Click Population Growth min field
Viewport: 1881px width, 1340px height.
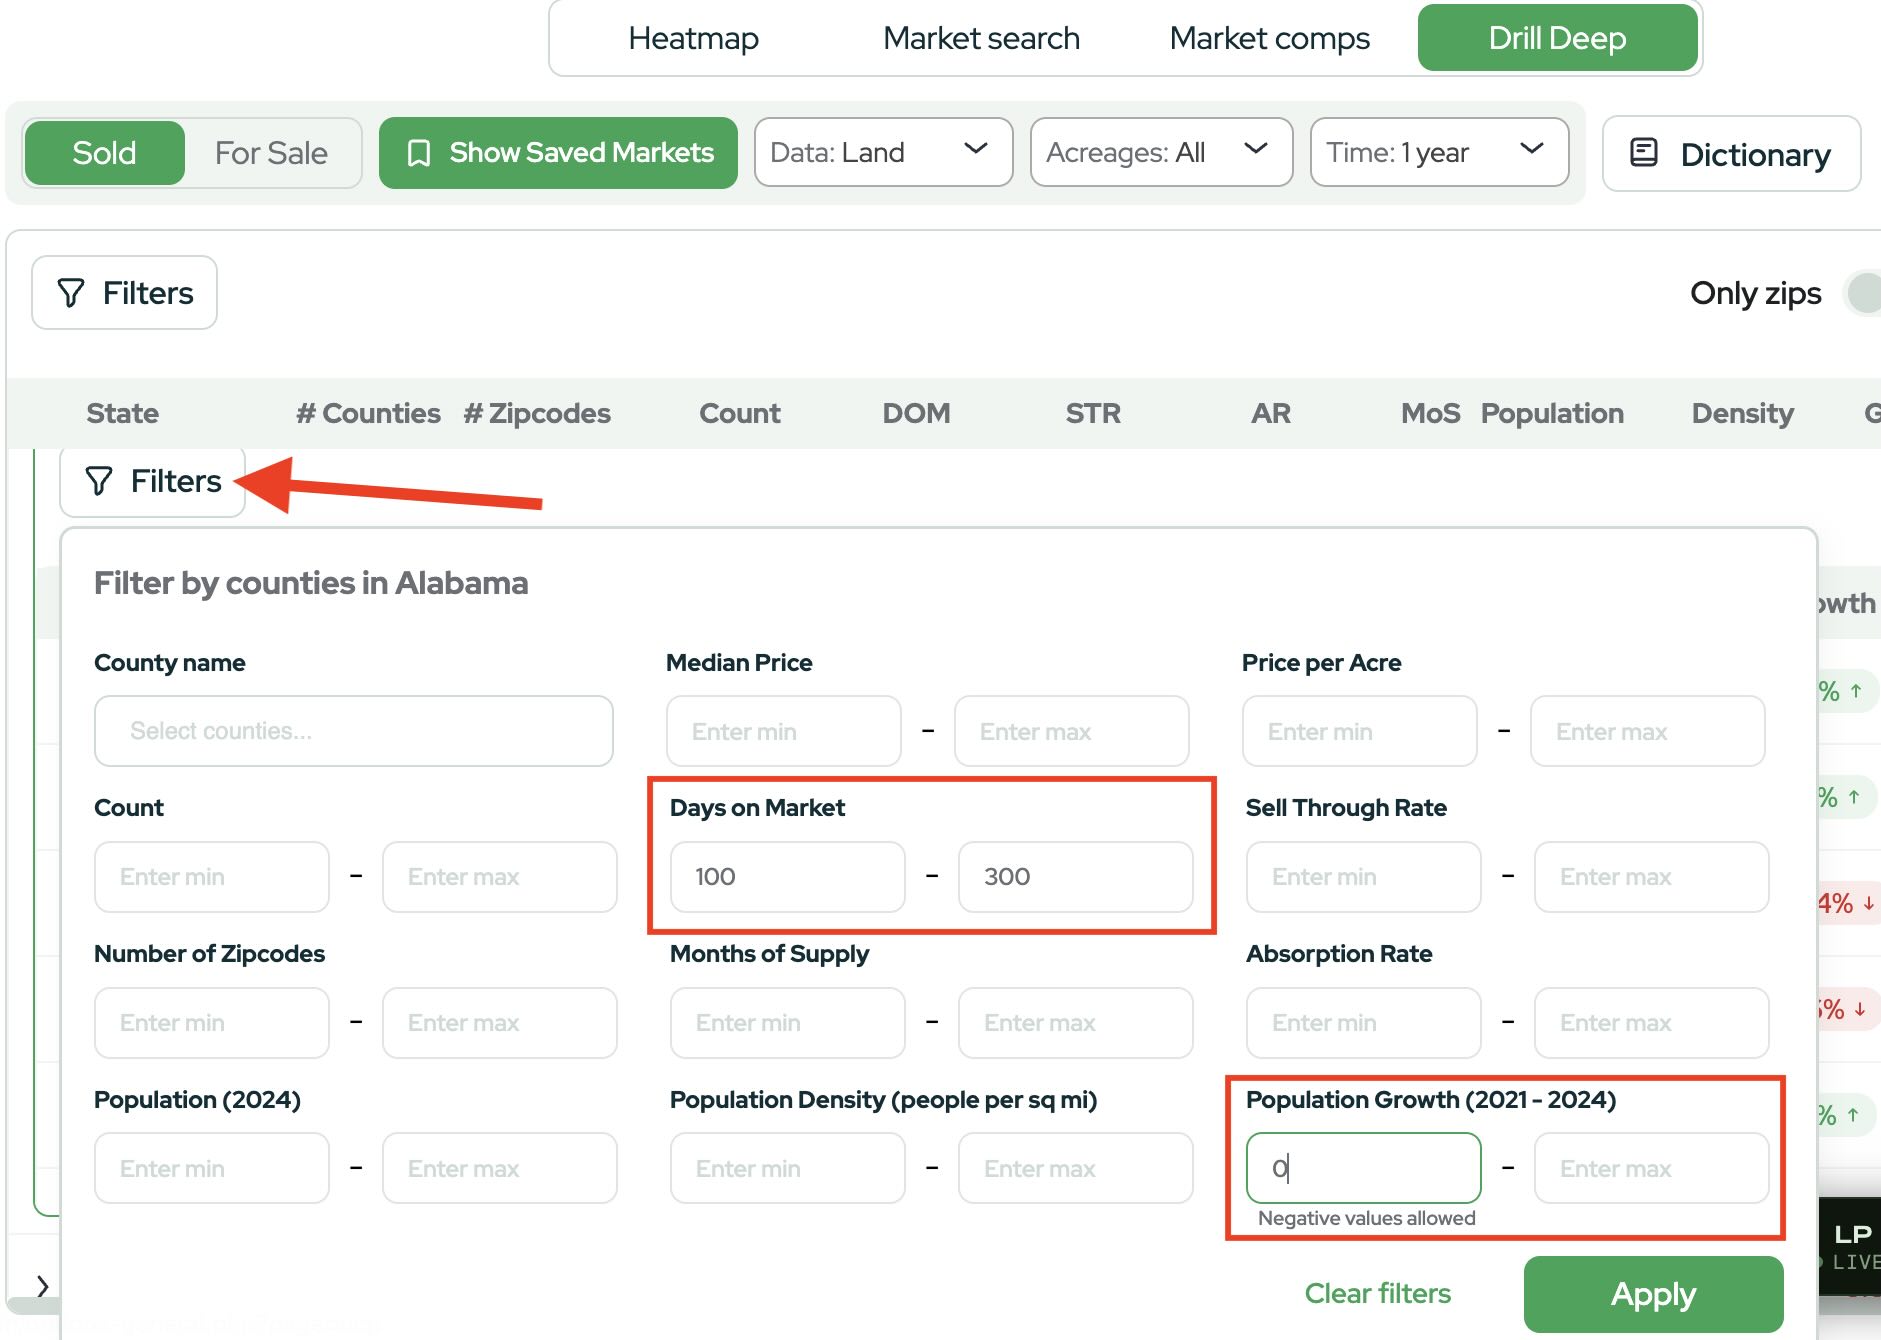click(x=1364, y=1168)
